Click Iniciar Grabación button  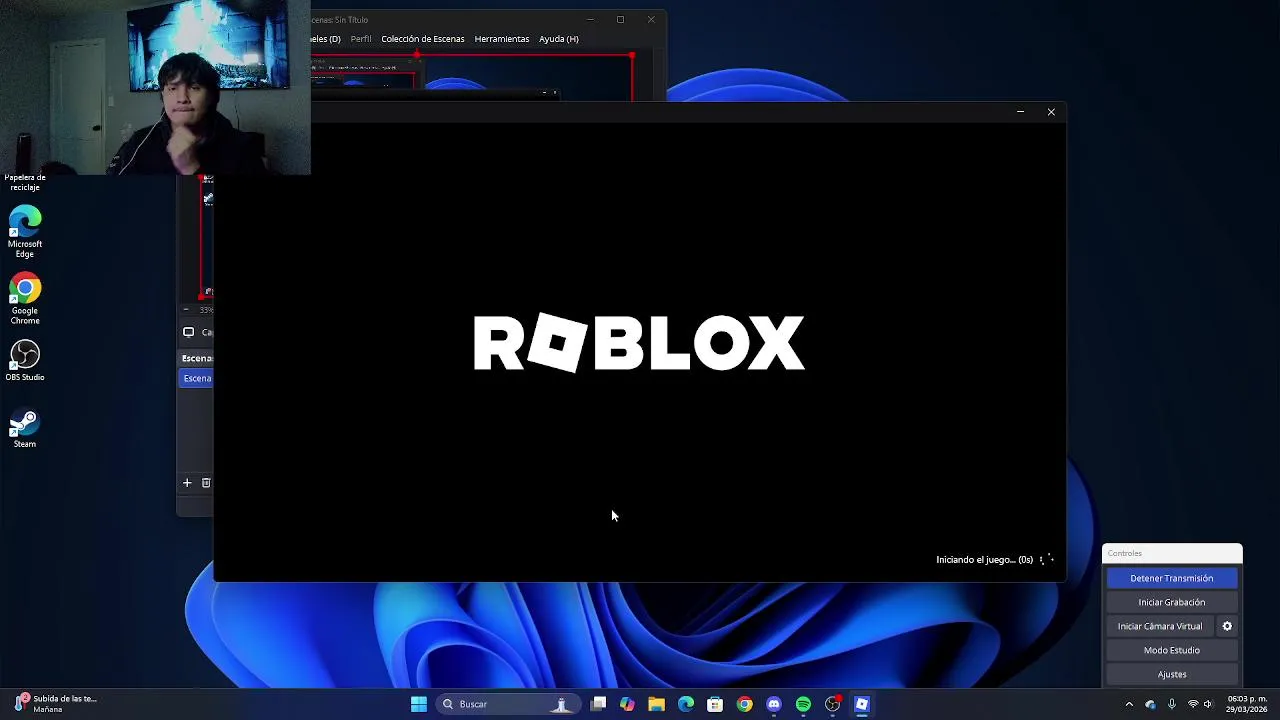coord(1171,602)
